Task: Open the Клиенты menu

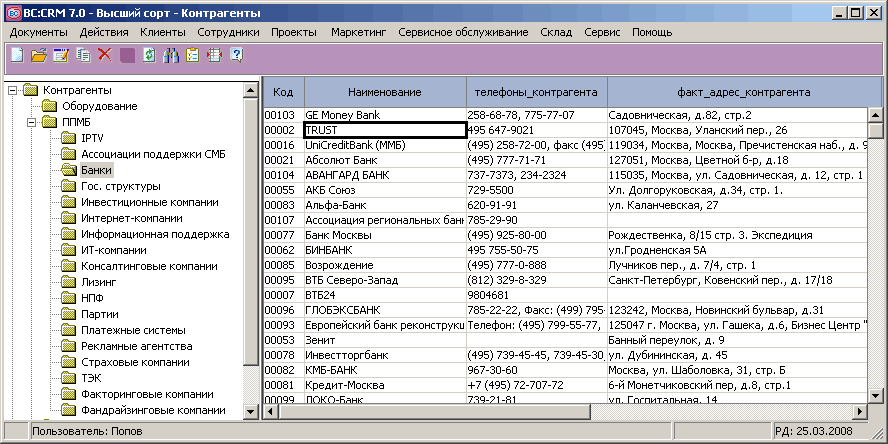Action: pyautogui.click(x=163, y=32)
